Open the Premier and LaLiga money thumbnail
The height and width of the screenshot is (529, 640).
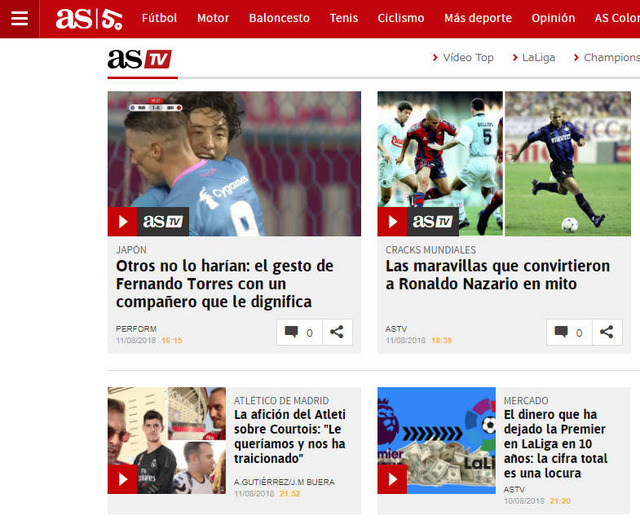point(436,440)
